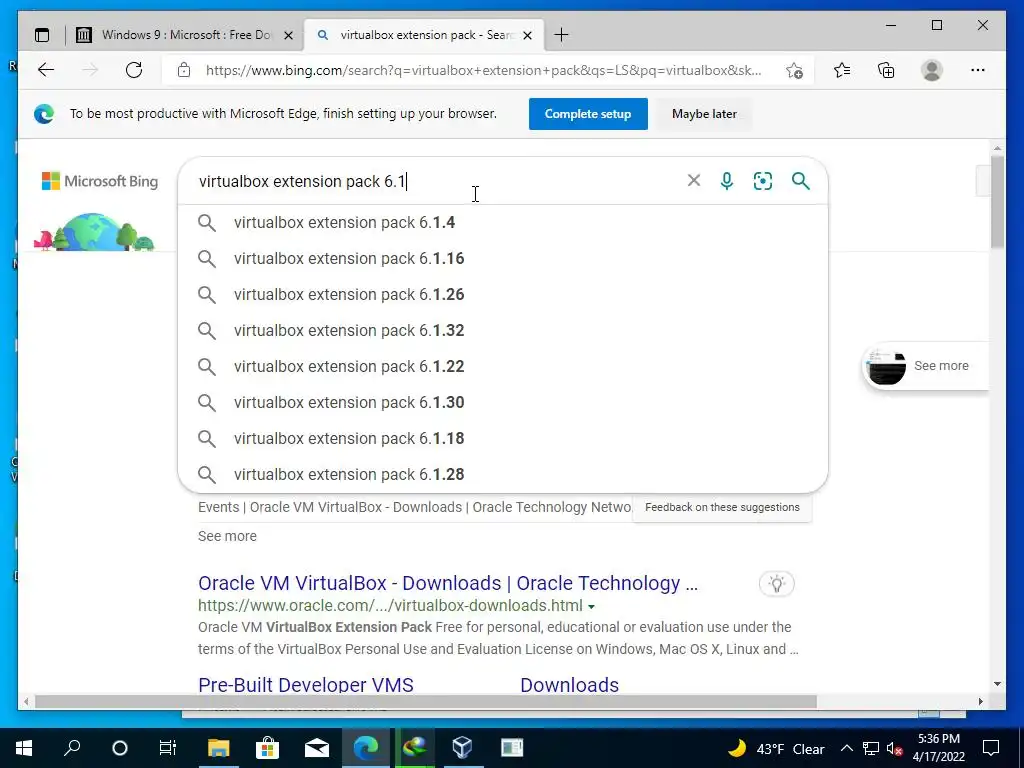The width and height of the screenshot is (1024, 768).
Task: Choose suggestion virtualbox extension pack 6.1.28
Action: (x=503, y=474)
